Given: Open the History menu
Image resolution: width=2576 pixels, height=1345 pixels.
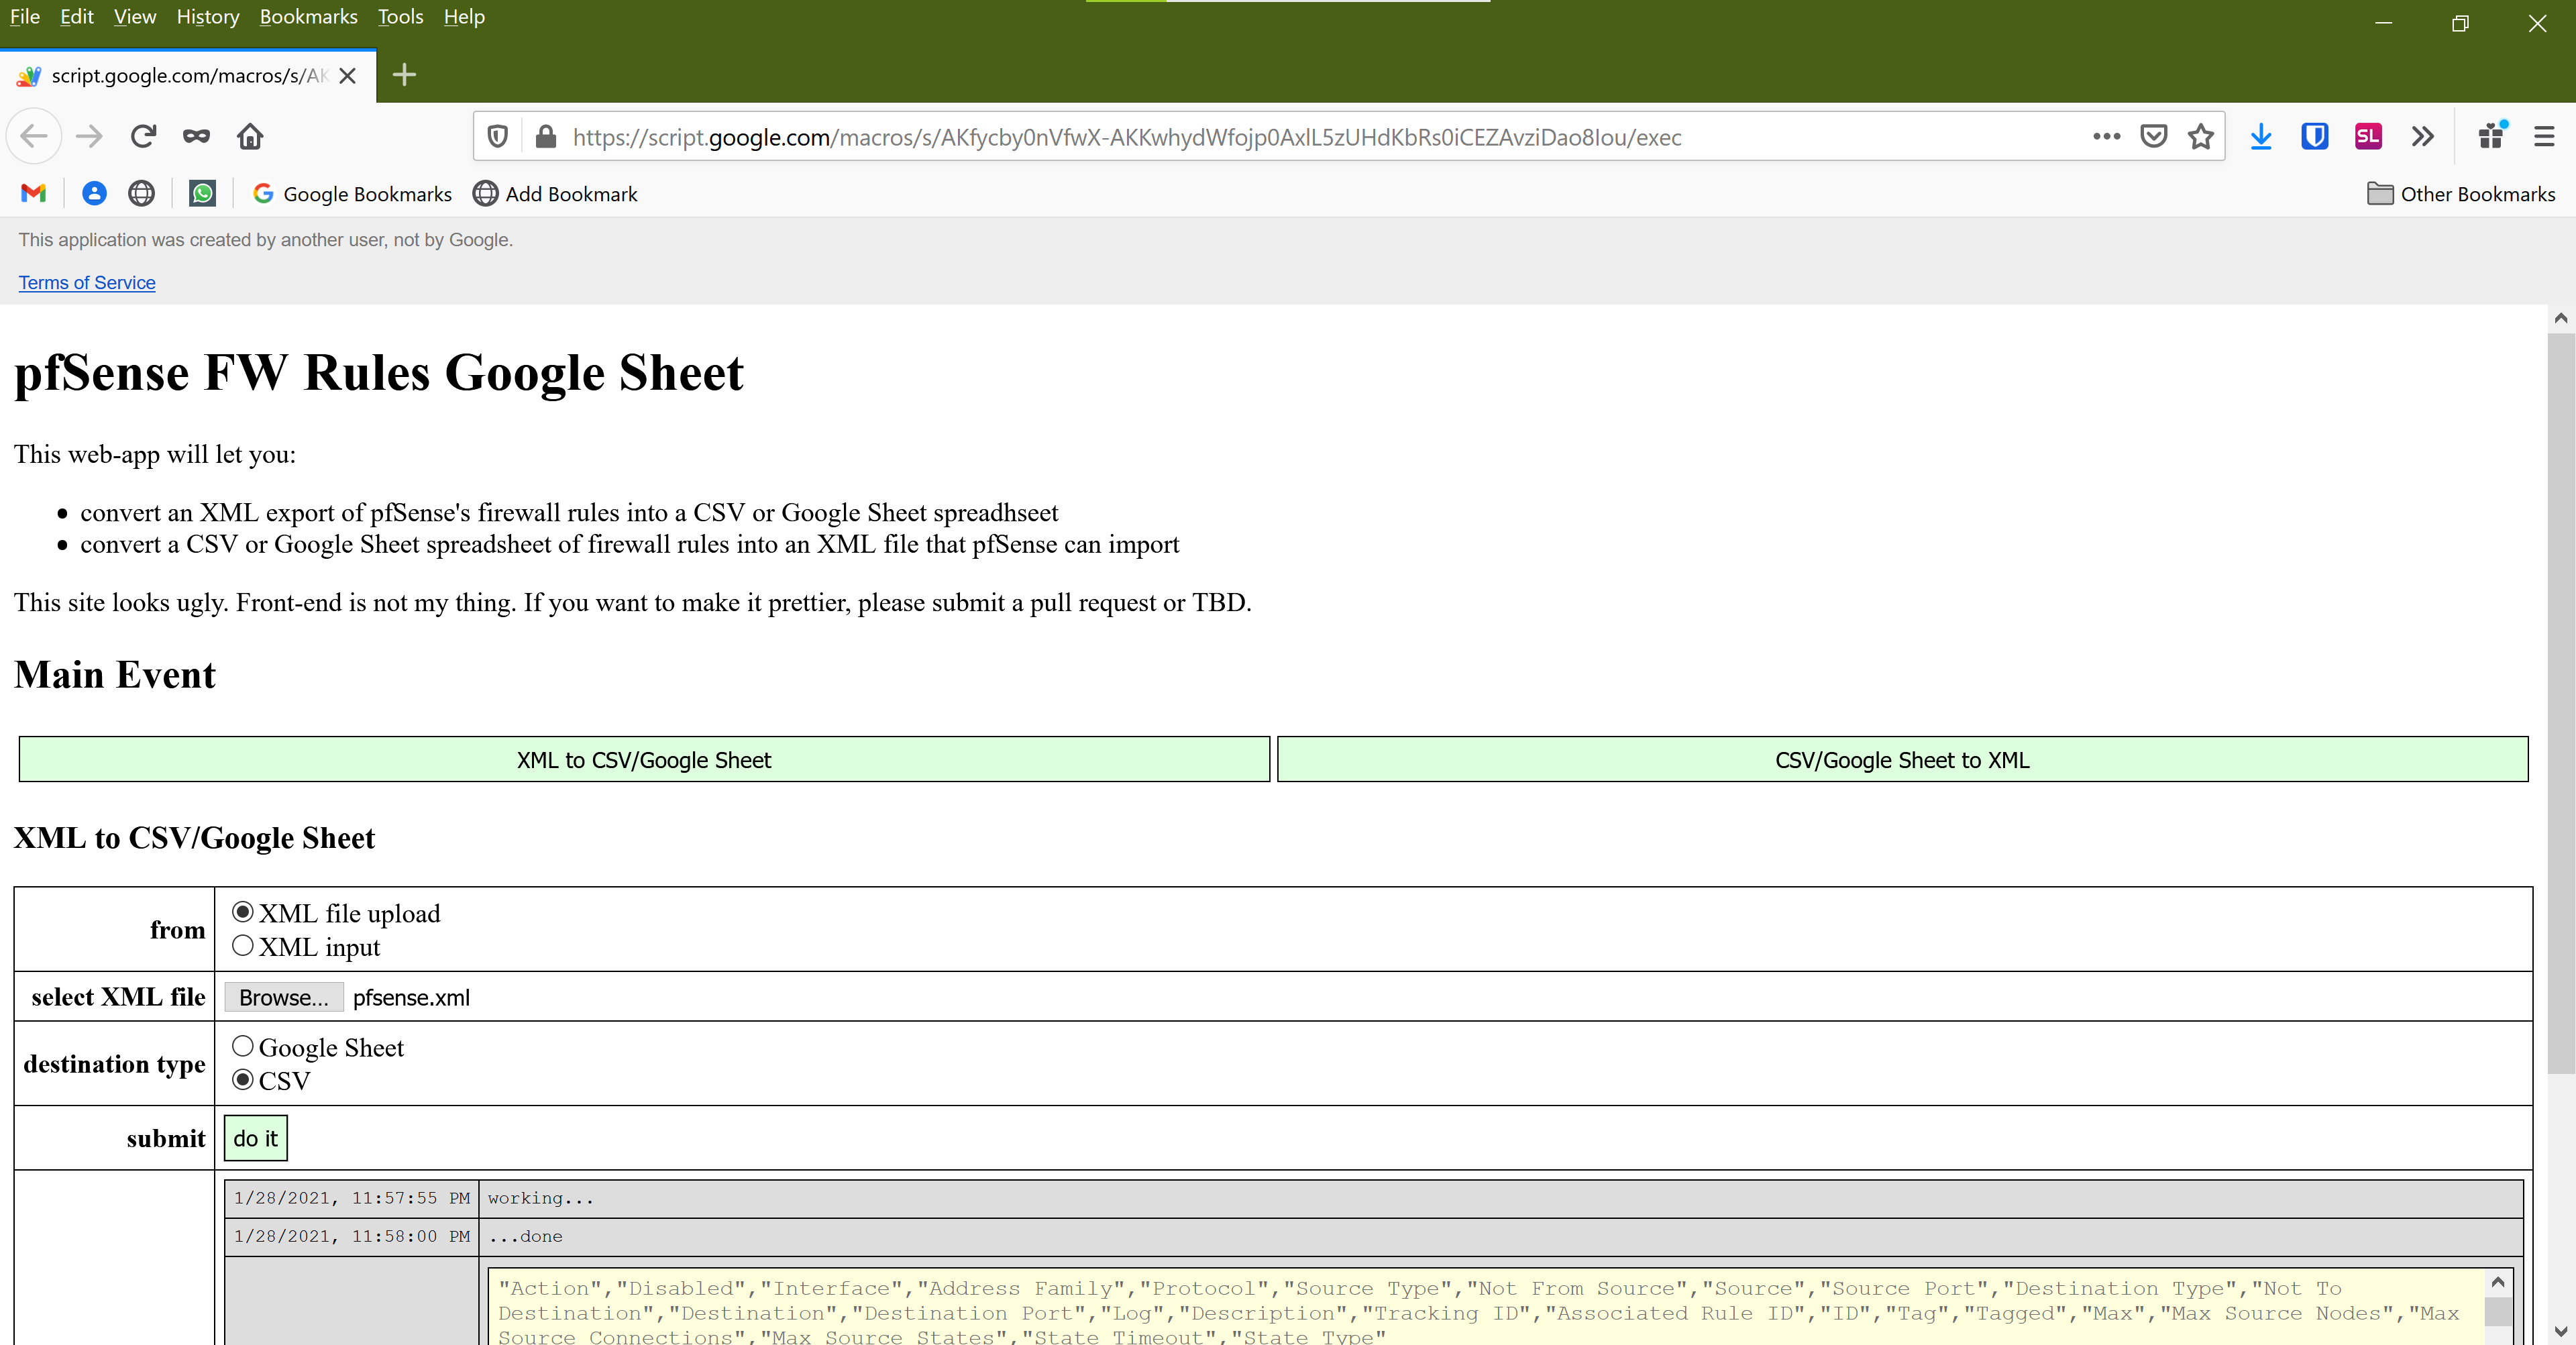Looking at the screenshot, I should (x=208, y=17).
